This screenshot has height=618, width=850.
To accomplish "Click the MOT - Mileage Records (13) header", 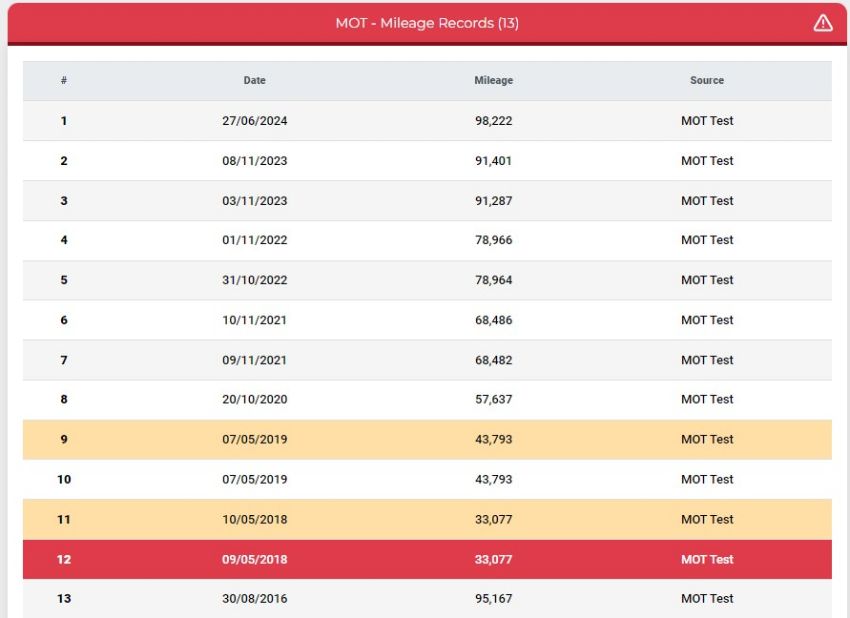I will pyautogui.click(x=427, y=23).
